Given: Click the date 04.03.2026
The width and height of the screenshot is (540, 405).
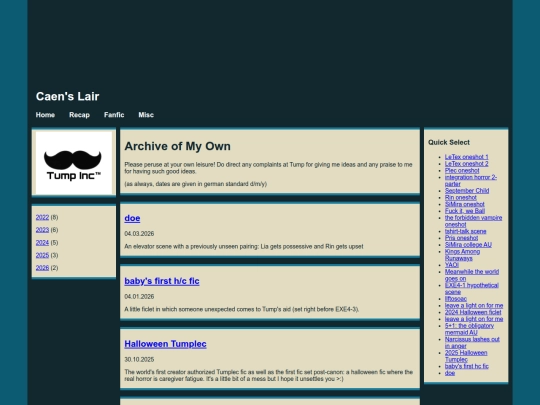Looking at the screenshot, I should pos(139,234).
